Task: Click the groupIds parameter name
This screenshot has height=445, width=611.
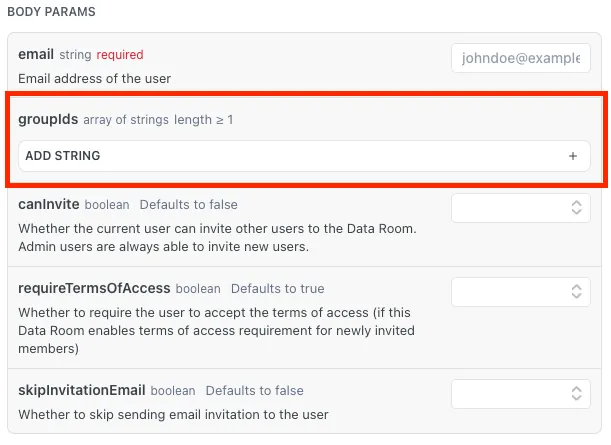Action: [48, 119]
